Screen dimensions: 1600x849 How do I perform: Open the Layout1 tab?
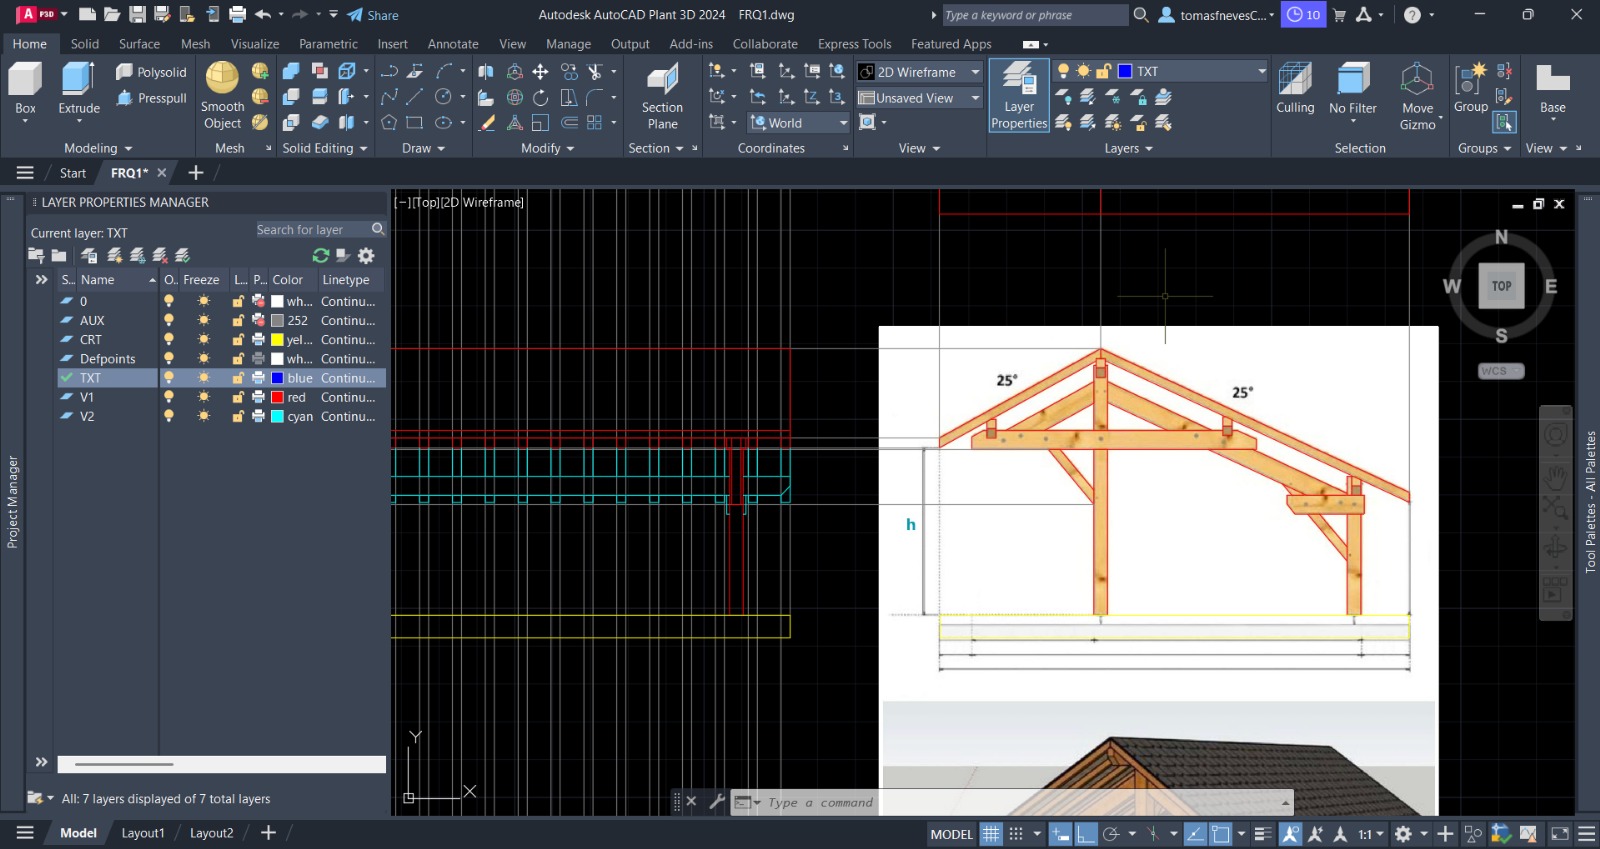143,833
